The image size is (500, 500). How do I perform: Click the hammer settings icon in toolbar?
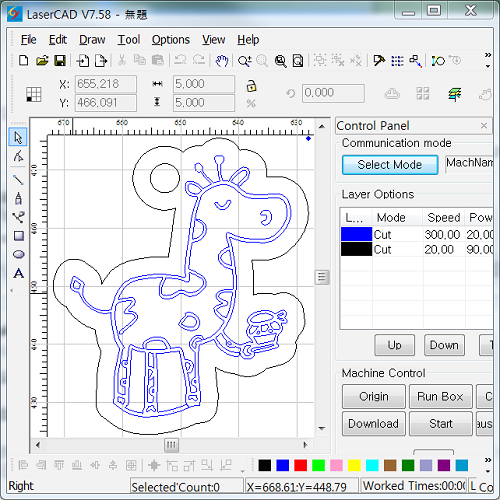[379, 61]
